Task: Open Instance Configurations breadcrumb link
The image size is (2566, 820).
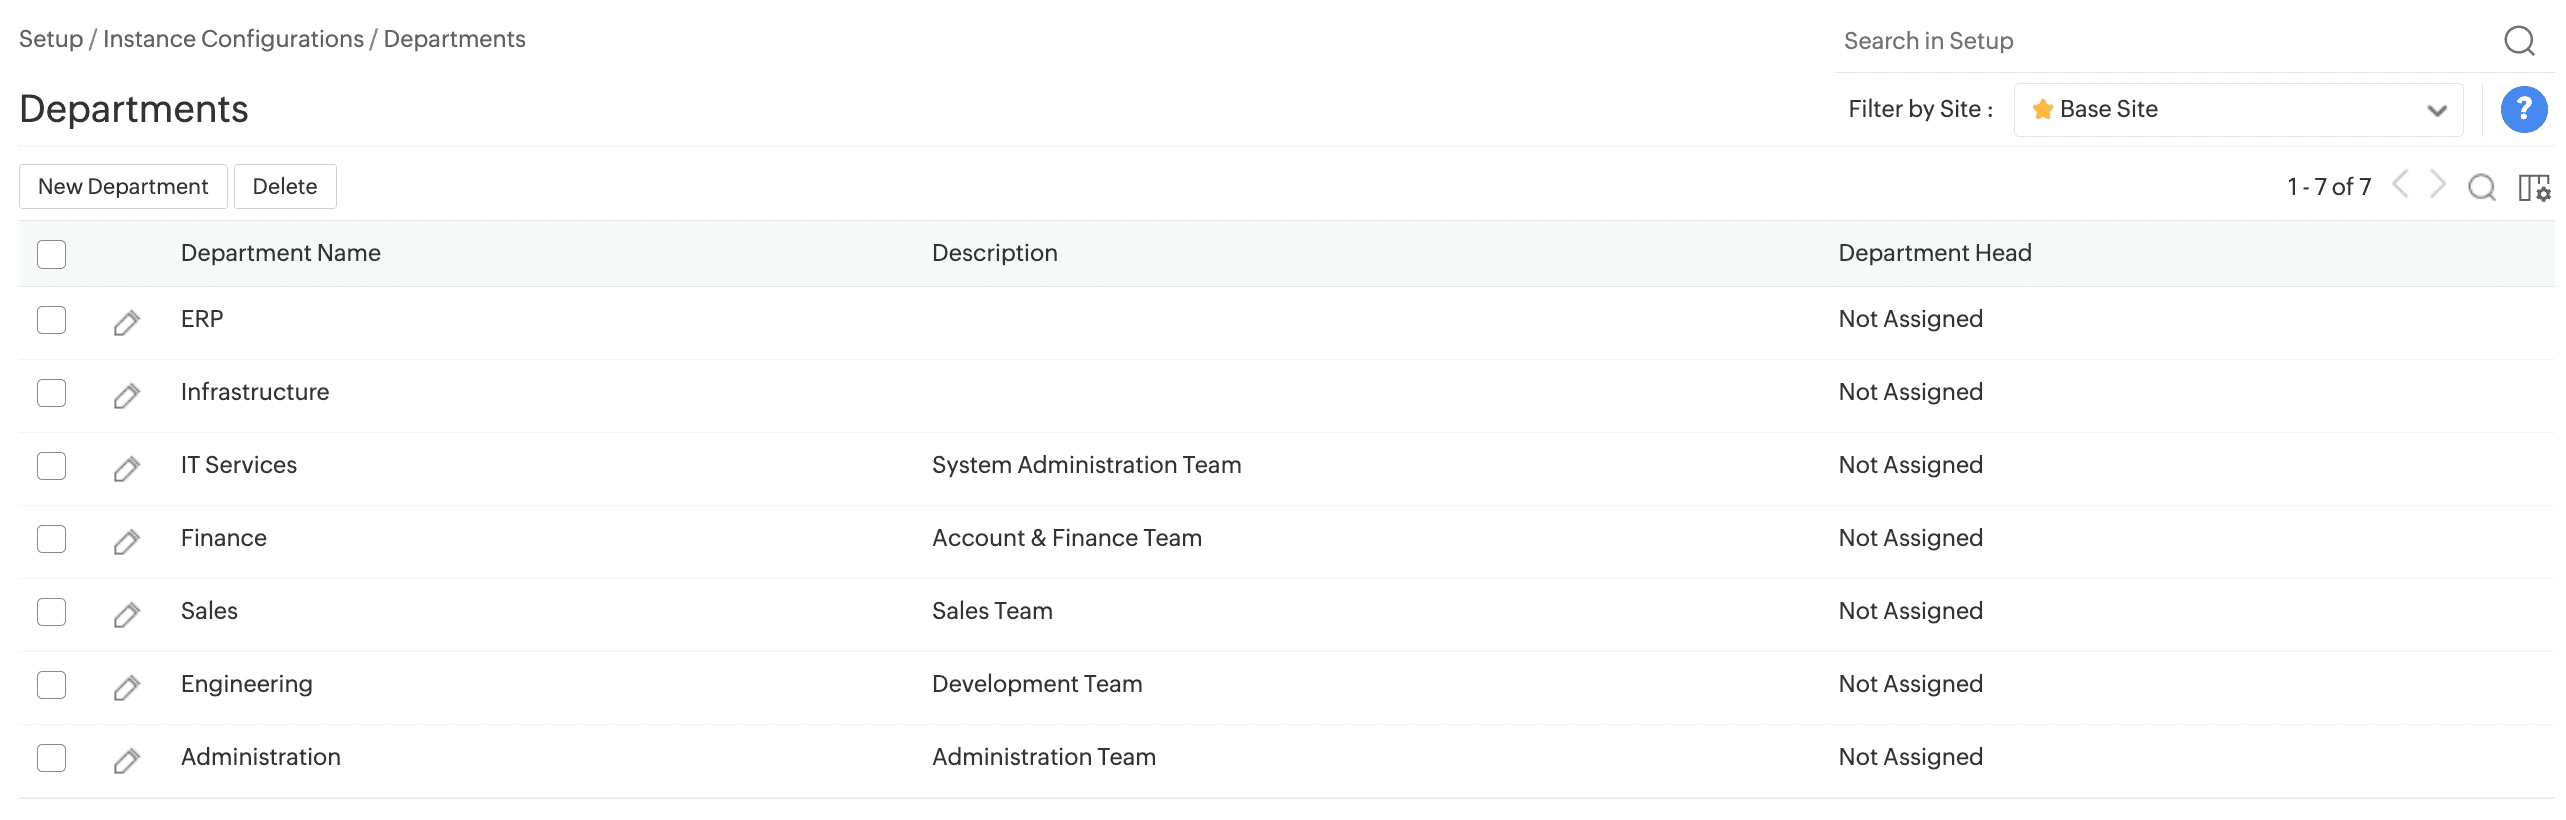Action: tap(233, 39)
